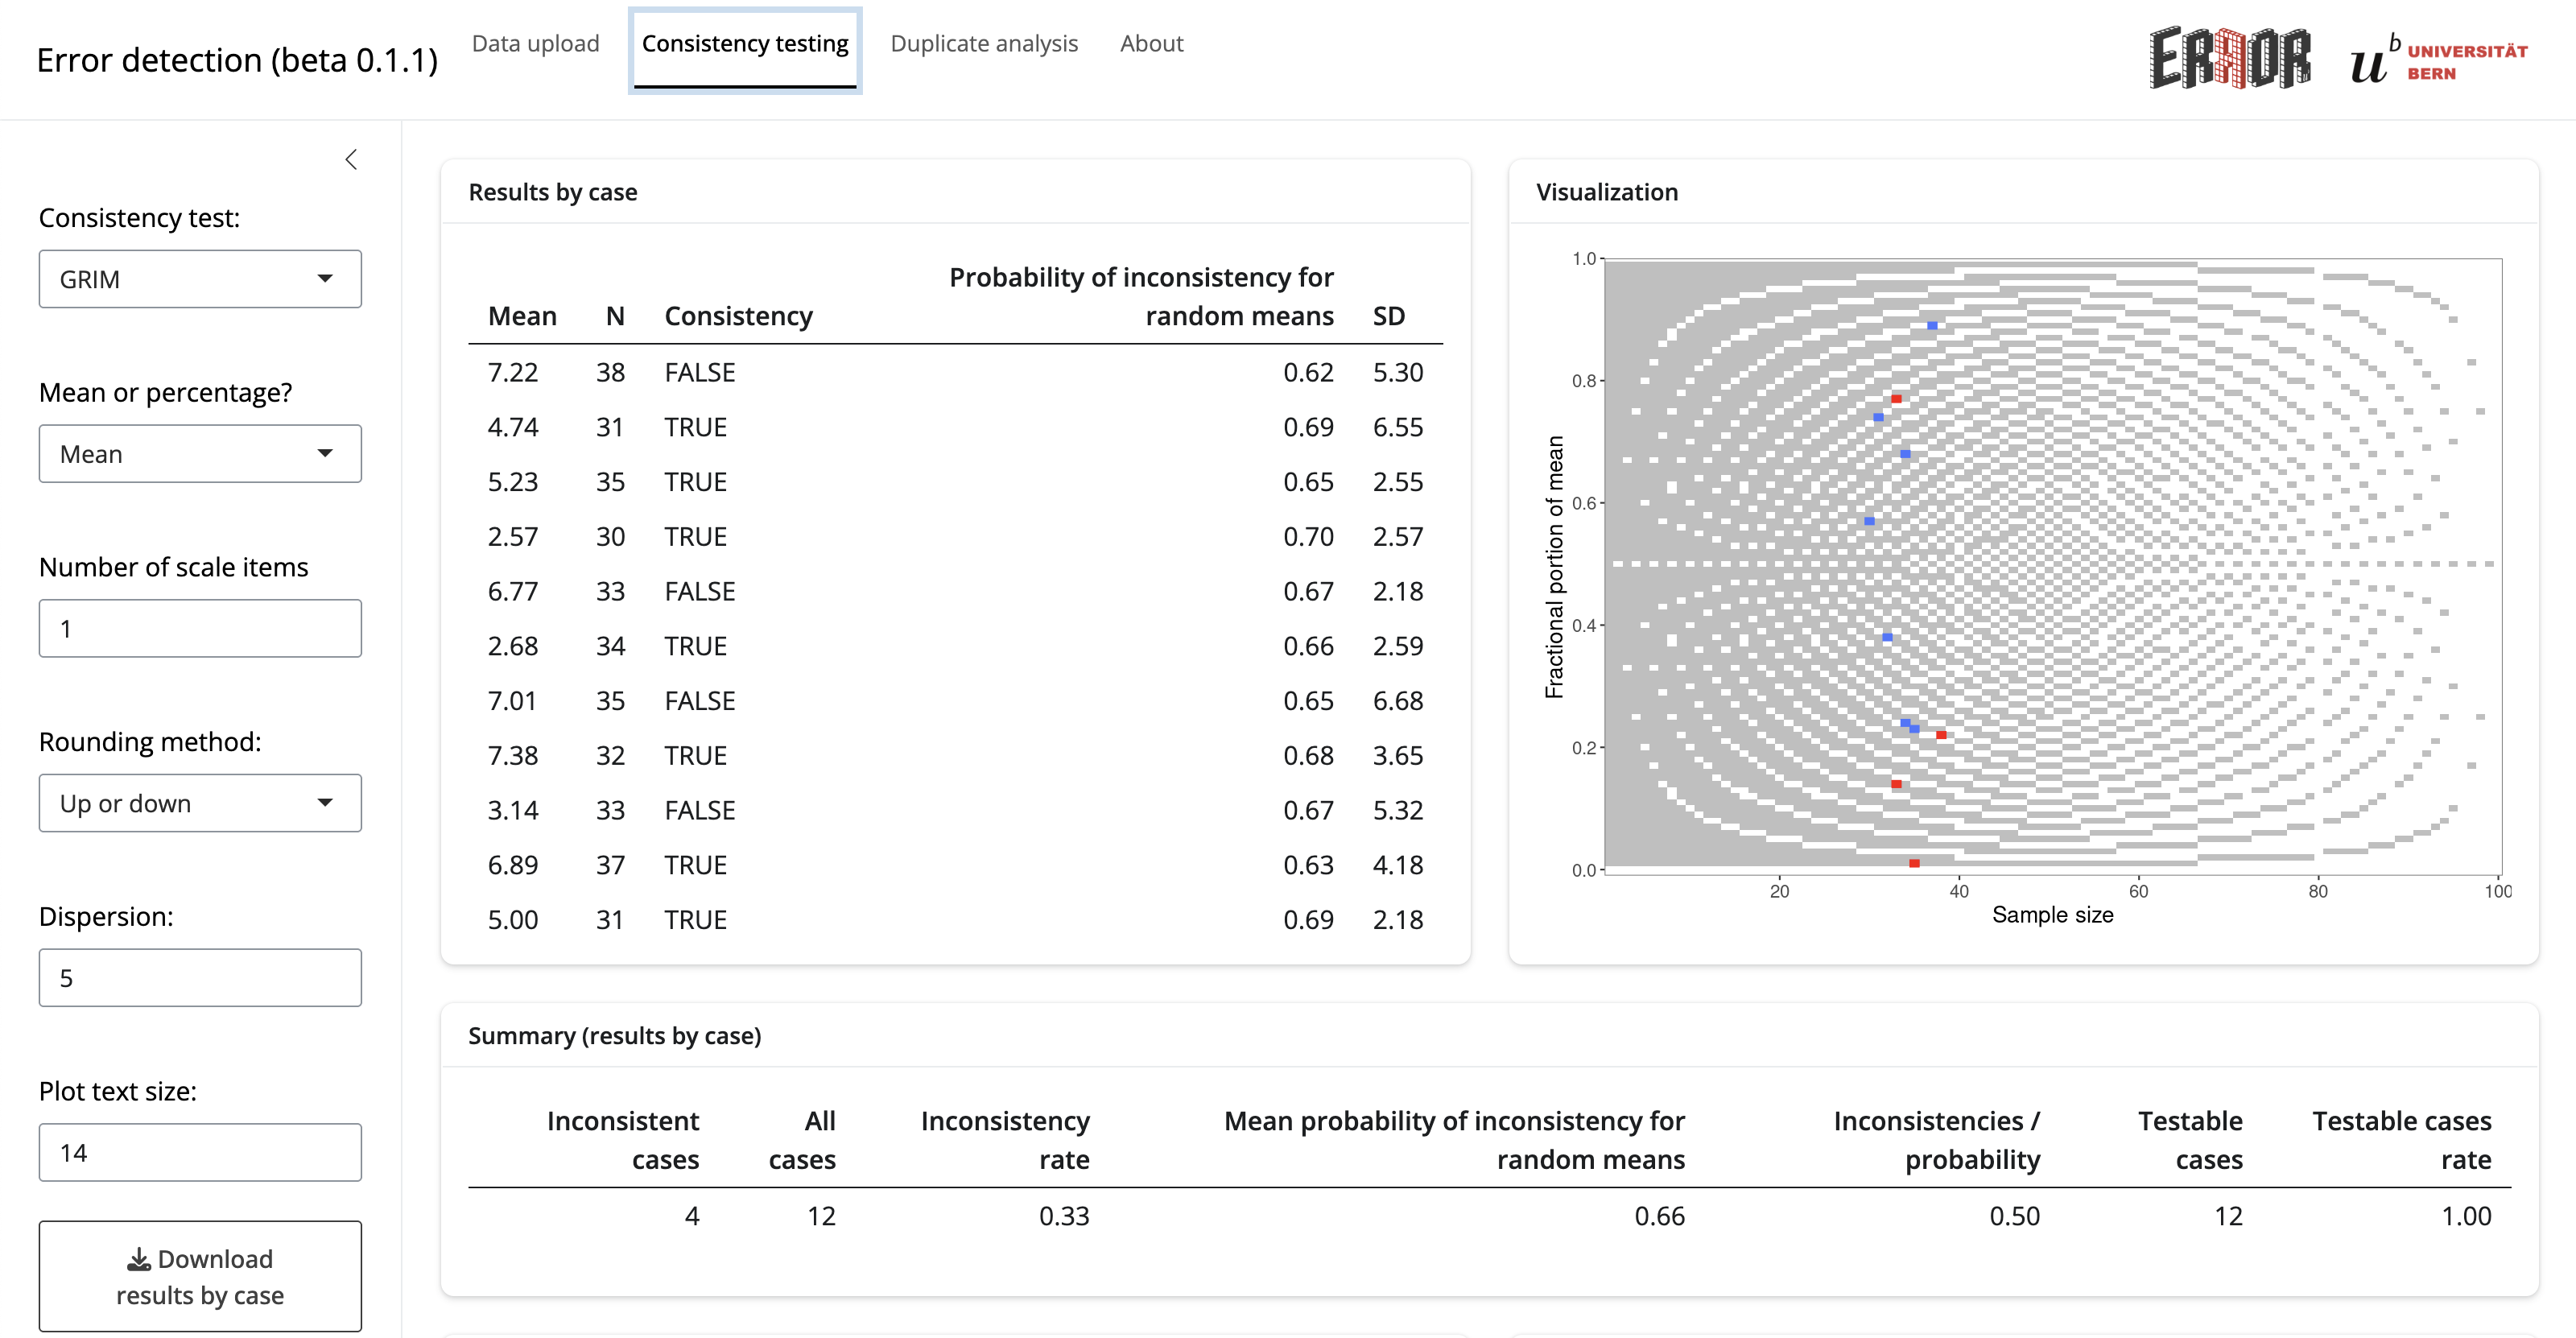Click Download results by case button
This screenshot has height=1338, width=2576.
click(x=200, y=1276)
